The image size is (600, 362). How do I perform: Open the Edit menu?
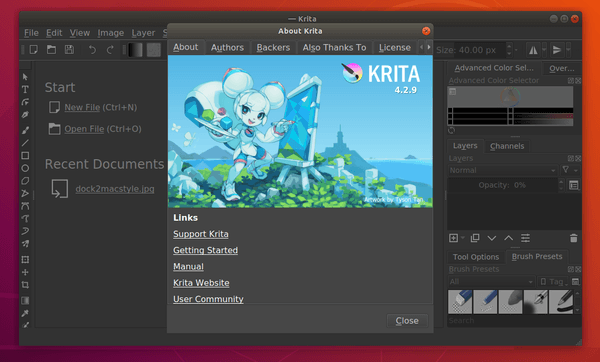pyautogui.click(x=54, y=33)
